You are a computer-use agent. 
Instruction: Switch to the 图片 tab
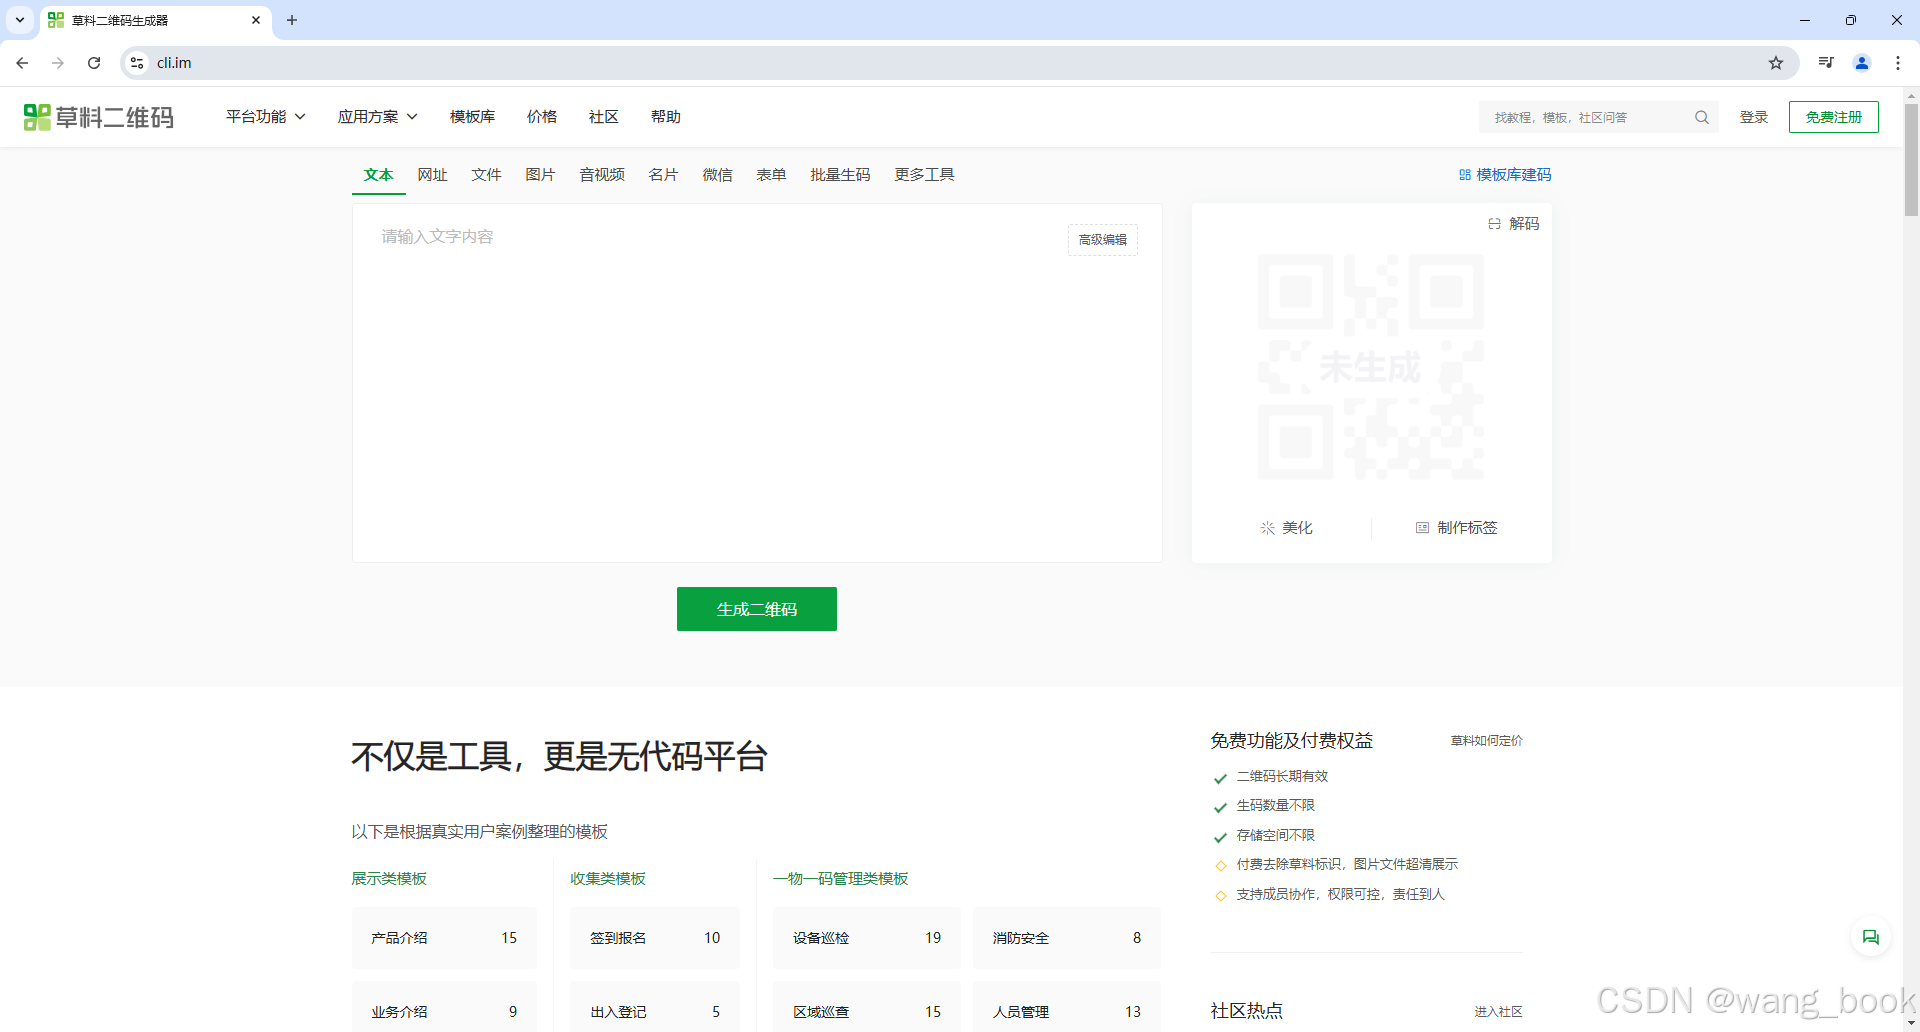tap(541, 175)
